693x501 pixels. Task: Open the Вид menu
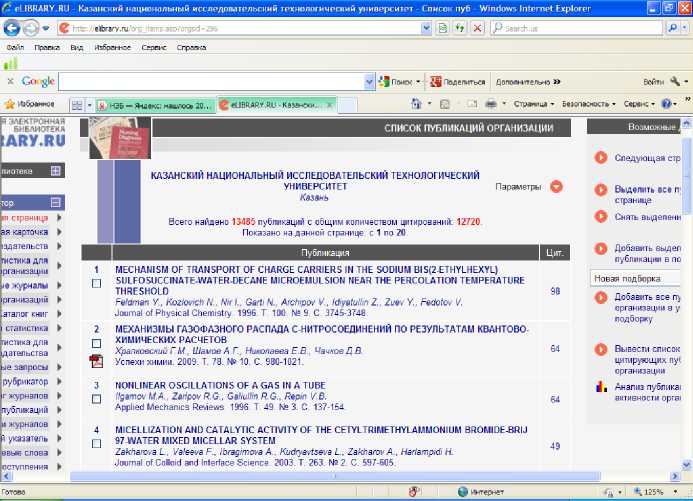77,47
